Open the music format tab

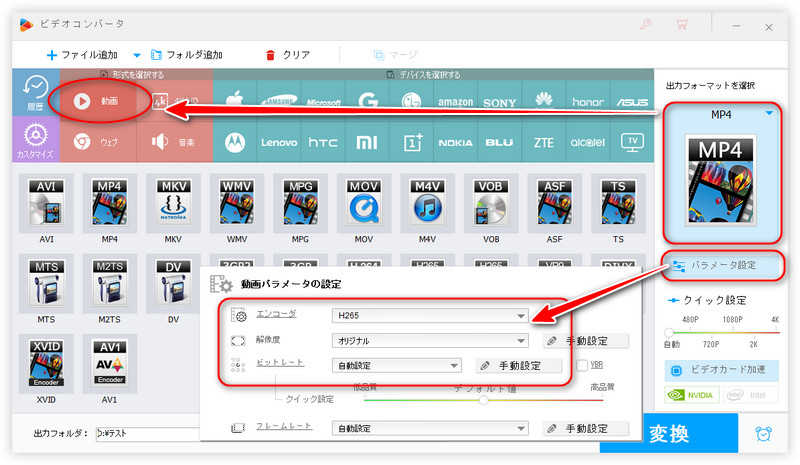(x=174, y=142)
